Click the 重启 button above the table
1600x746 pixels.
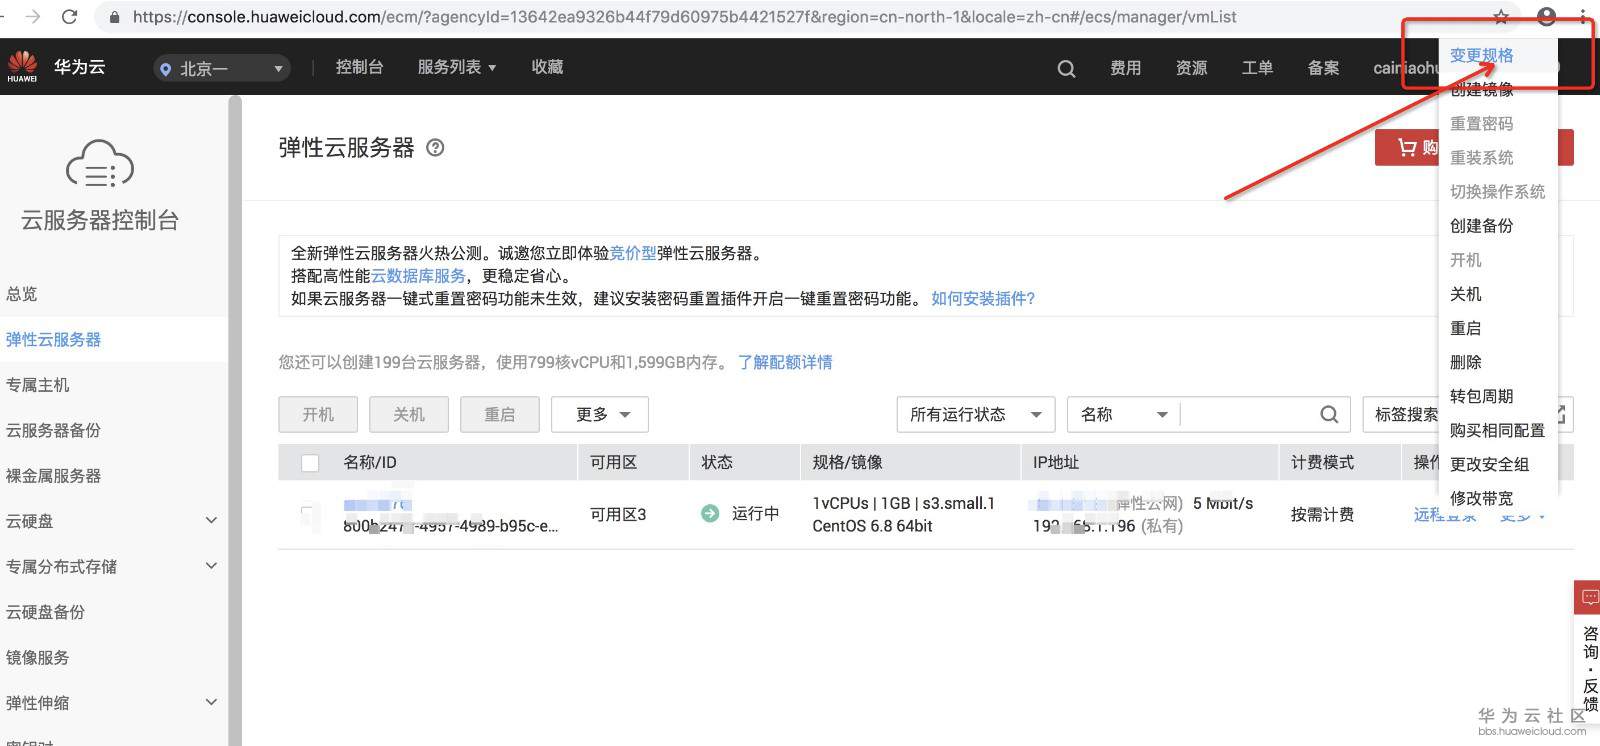(499, 414)
